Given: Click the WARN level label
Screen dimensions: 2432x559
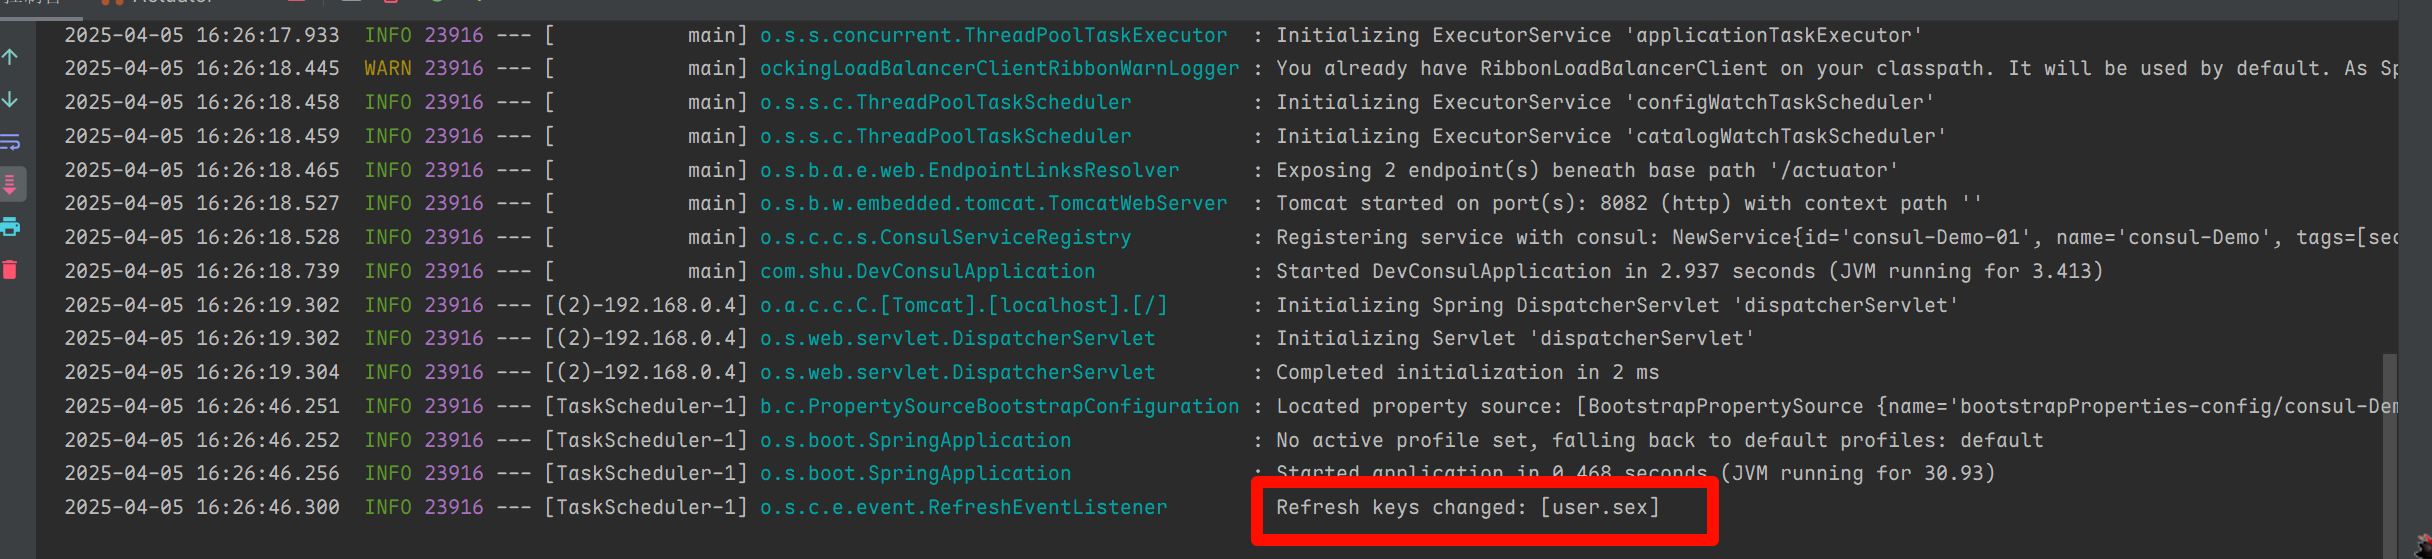Looking at the screenshot, I should (387, 68).
